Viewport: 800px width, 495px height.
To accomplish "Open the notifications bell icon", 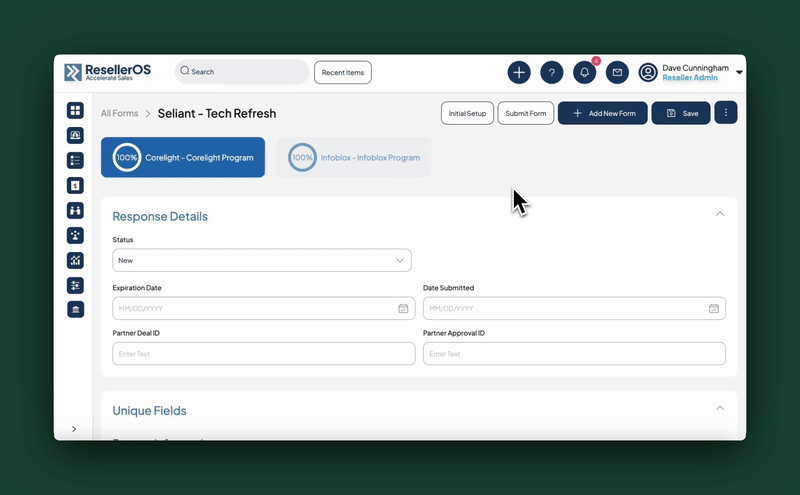I will [x=584, y=72].
